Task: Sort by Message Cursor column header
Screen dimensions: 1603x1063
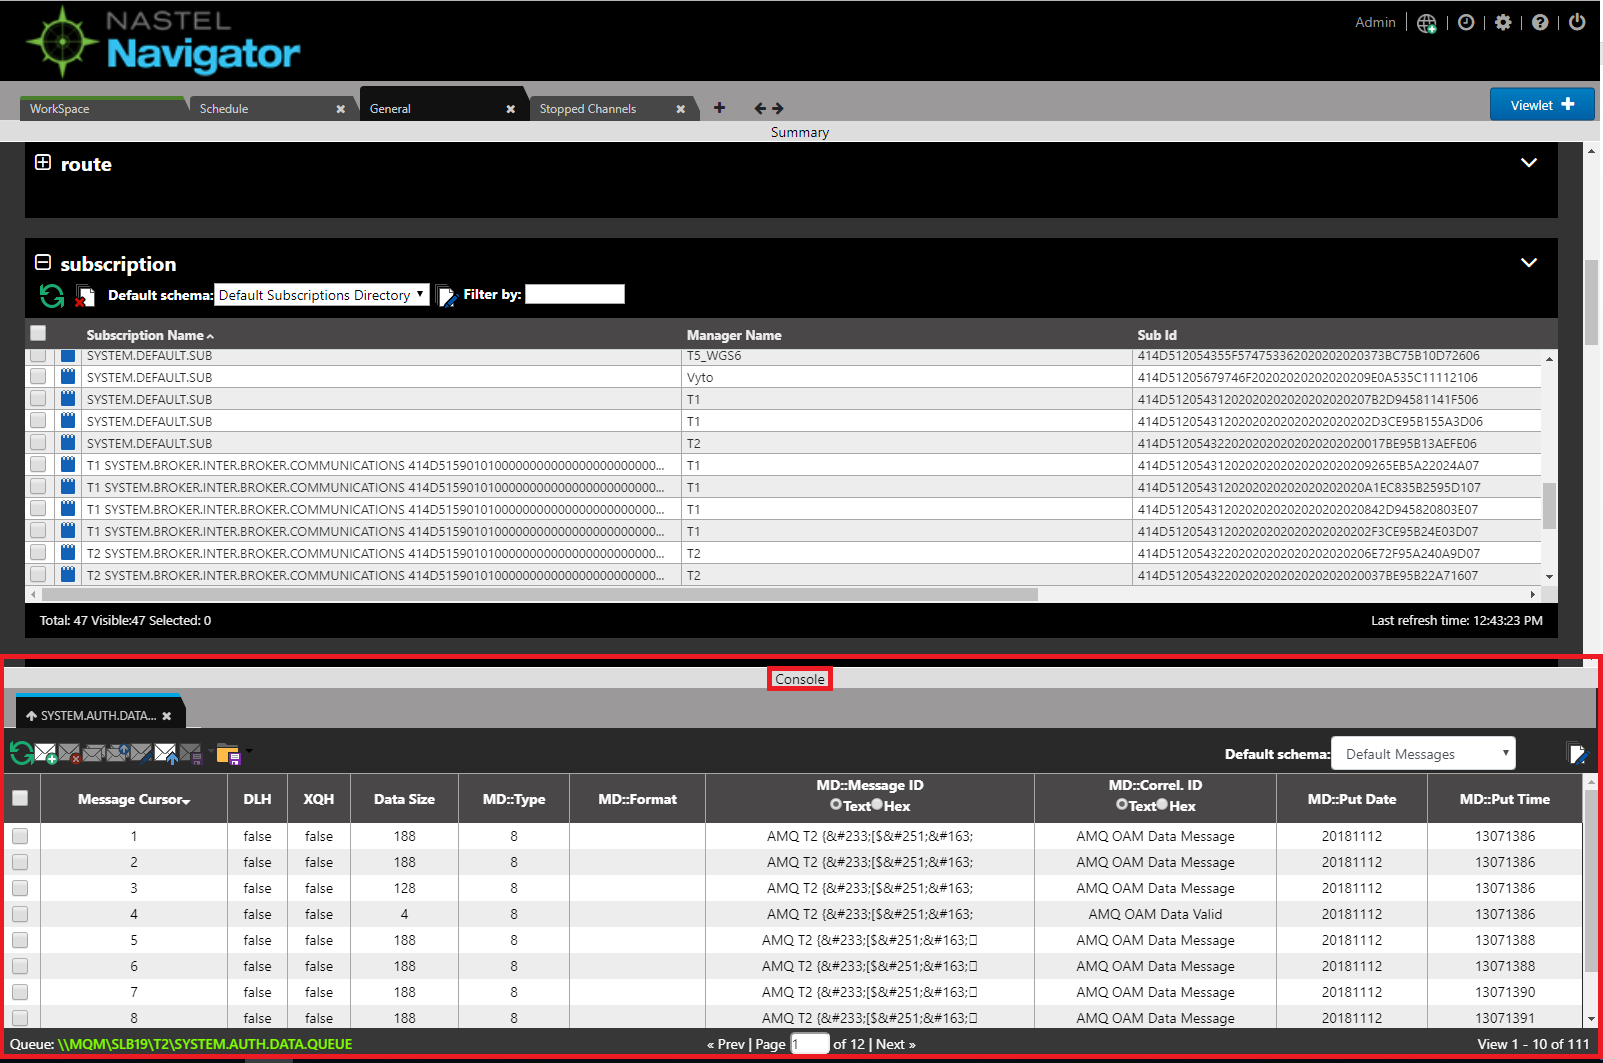Action: [134, 799]
